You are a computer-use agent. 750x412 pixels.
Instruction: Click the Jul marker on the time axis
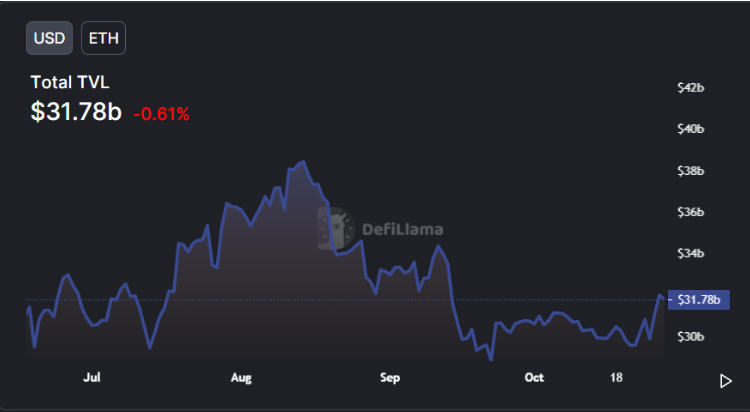(92, 378)
